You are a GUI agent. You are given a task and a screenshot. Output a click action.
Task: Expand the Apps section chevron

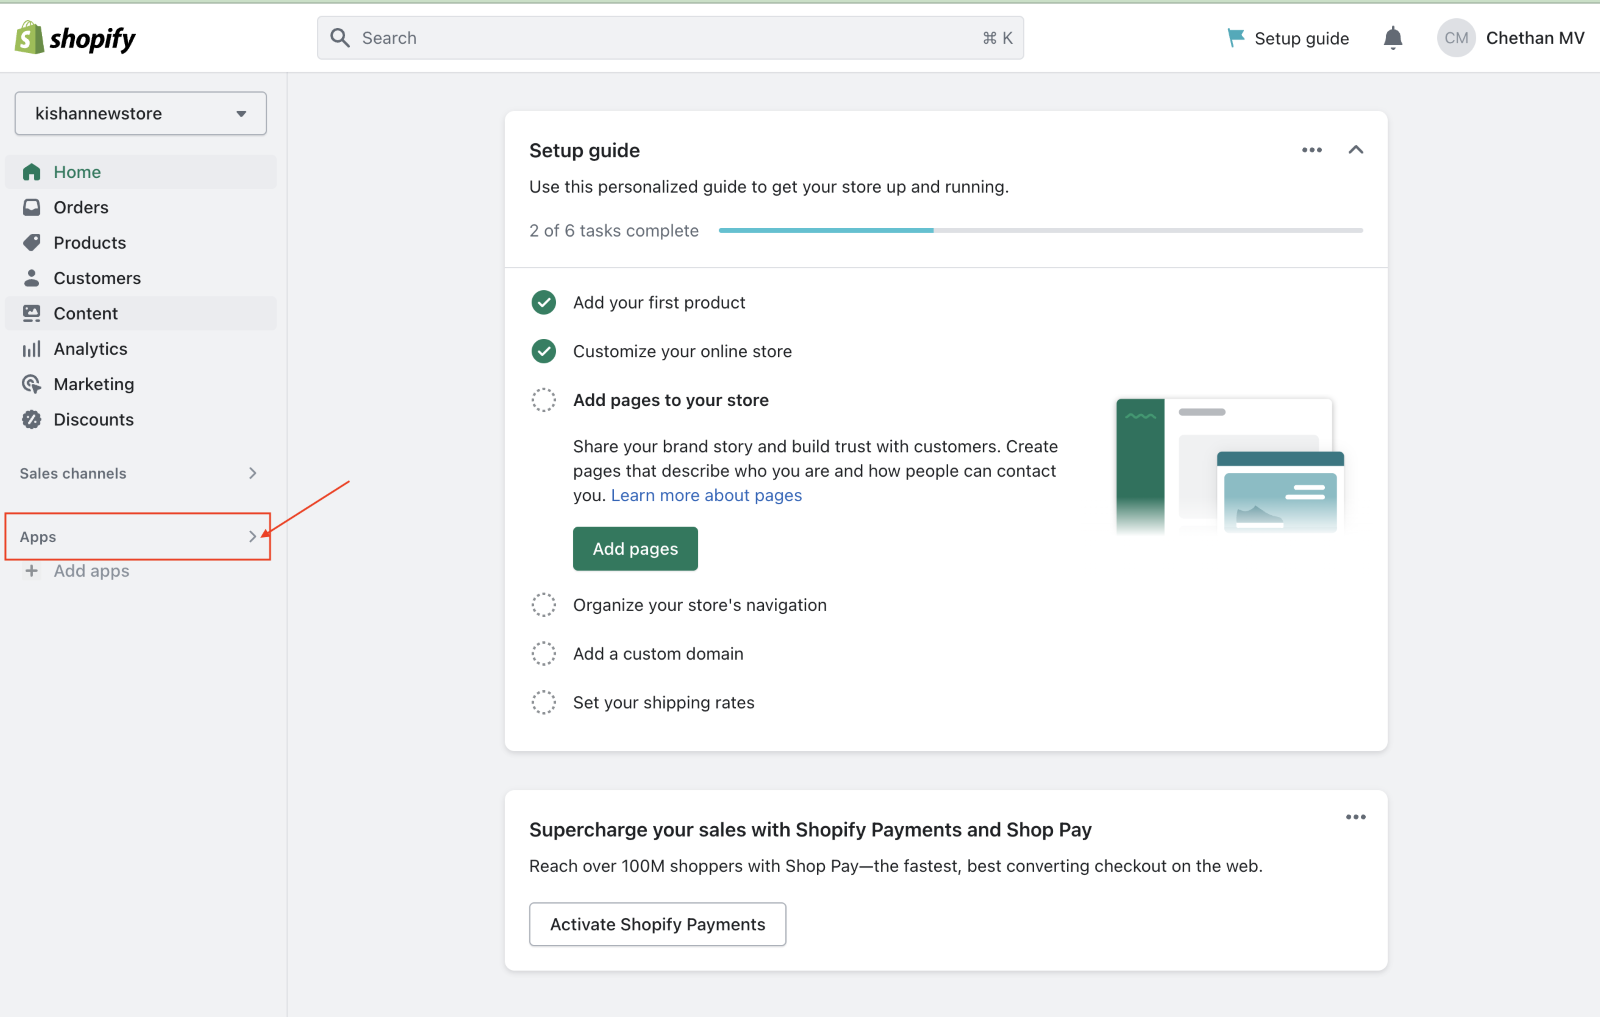click(x=253, y=537)
